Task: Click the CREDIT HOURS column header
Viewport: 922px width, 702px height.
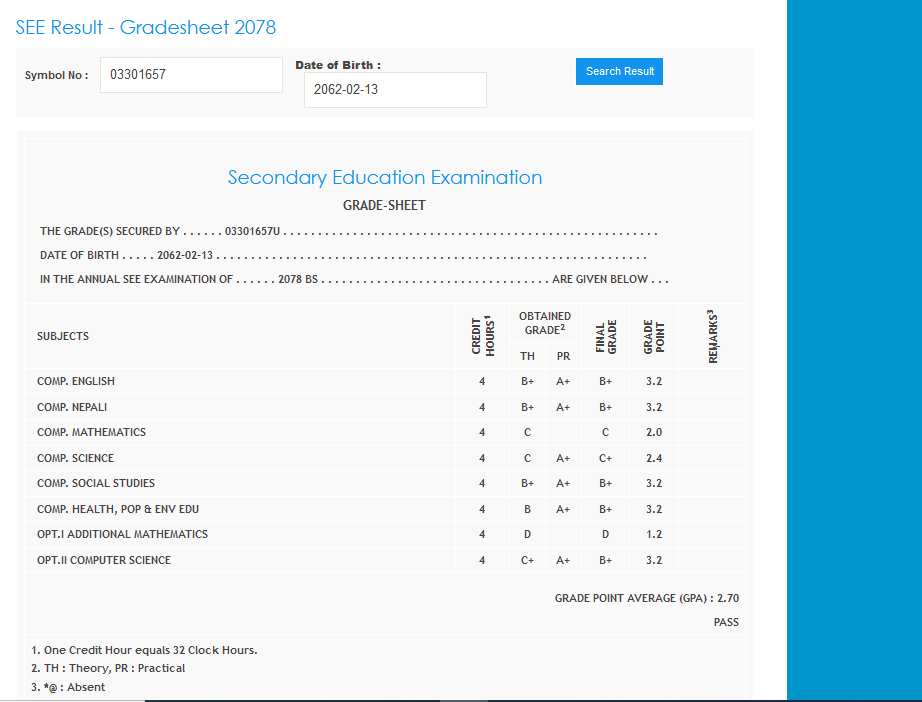Action: (x=482, y=336)
